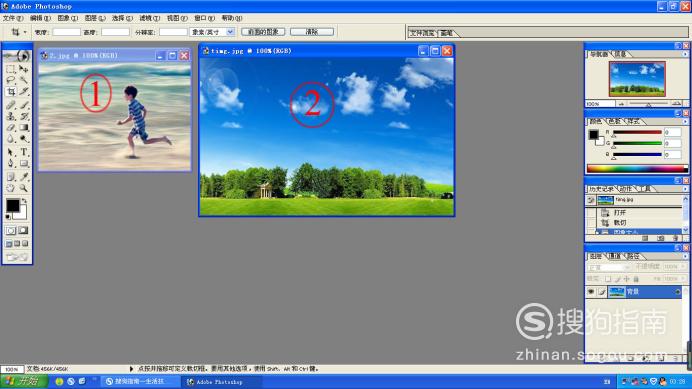Open the Filter (滤镜) menu
The image size is (692, 389).
coord(149,18)
